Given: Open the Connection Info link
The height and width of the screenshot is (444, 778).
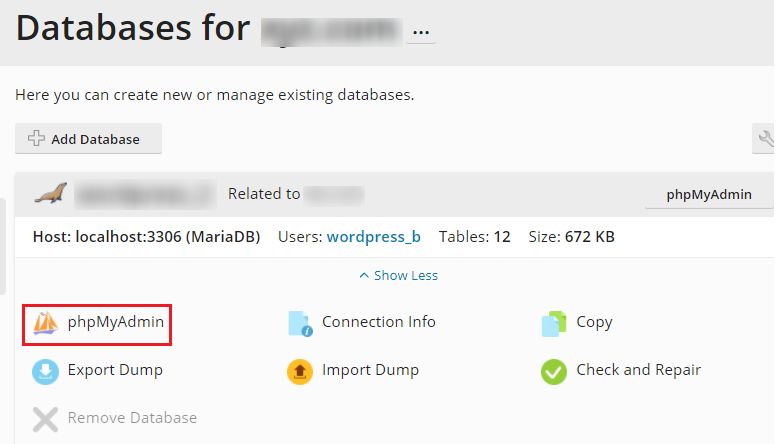Looking at the screenshot, I should pos(378,322).
